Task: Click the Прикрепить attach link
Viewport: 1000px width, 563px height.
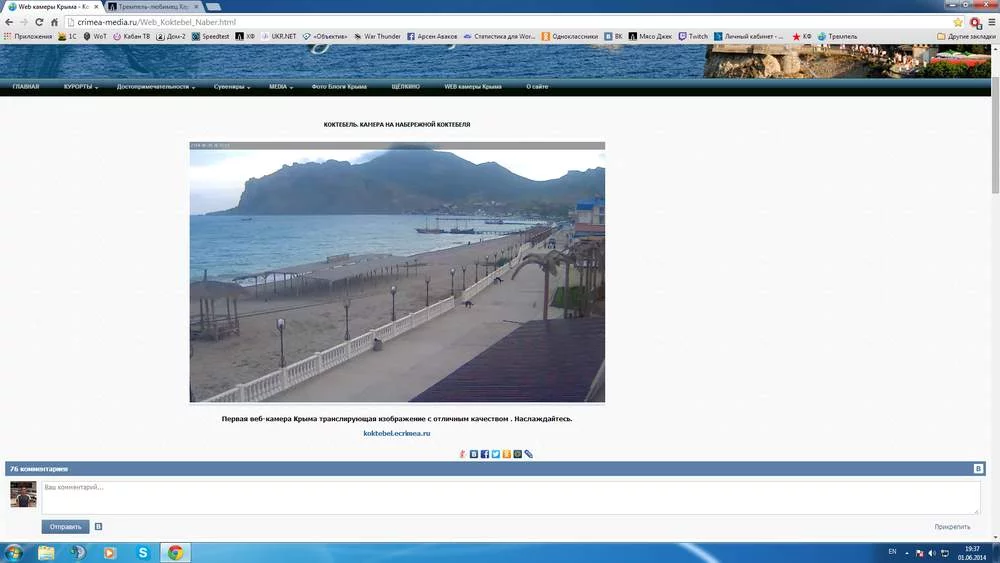Action: [952, 526]
